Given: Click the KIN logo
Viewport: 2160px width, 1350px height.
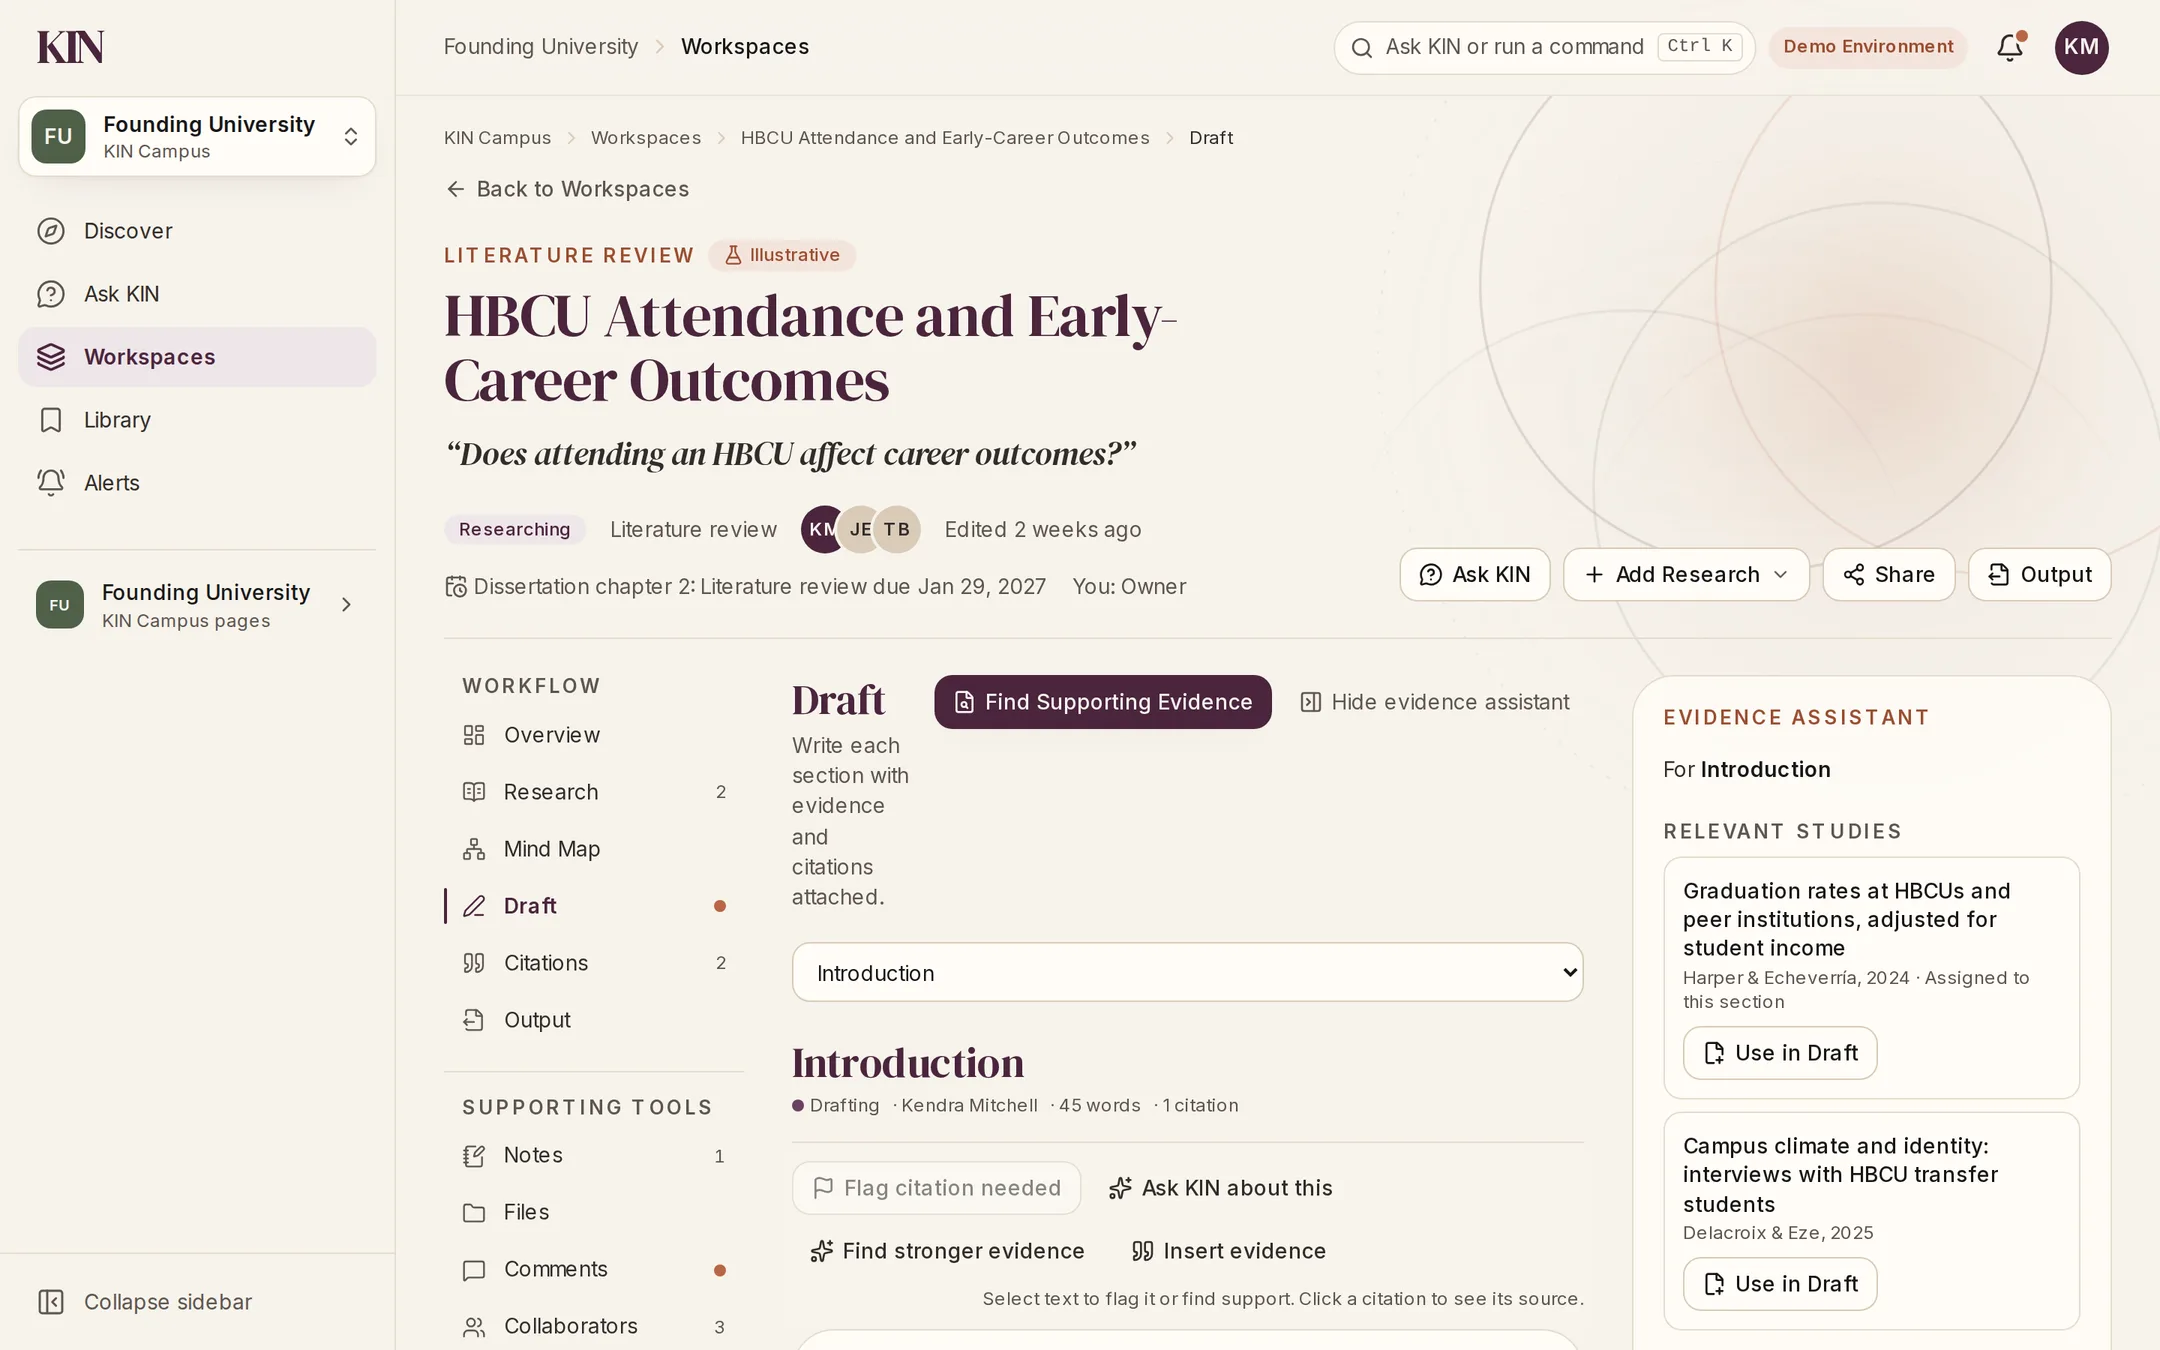Looking at the screenshot, I should [x=70, y=47].
